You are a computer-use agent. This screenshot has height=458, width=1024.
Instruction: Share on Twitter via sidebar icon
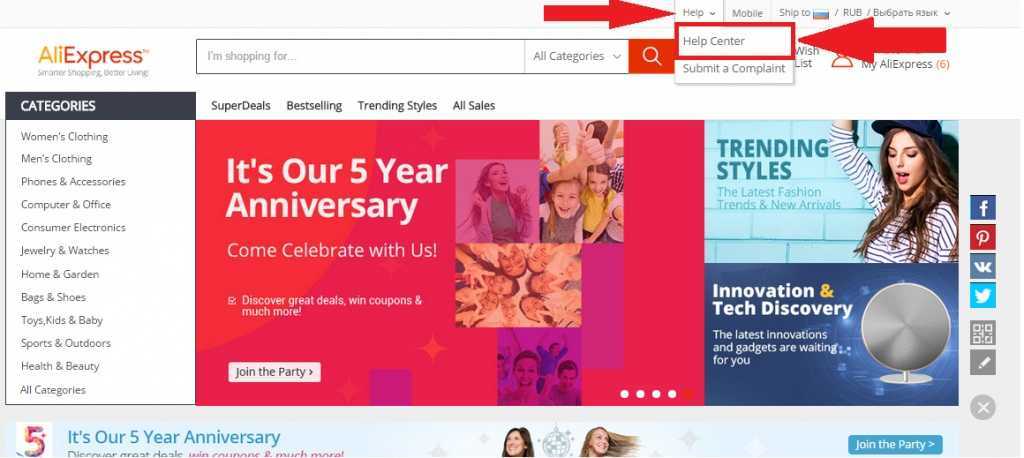tap(983, 295)
